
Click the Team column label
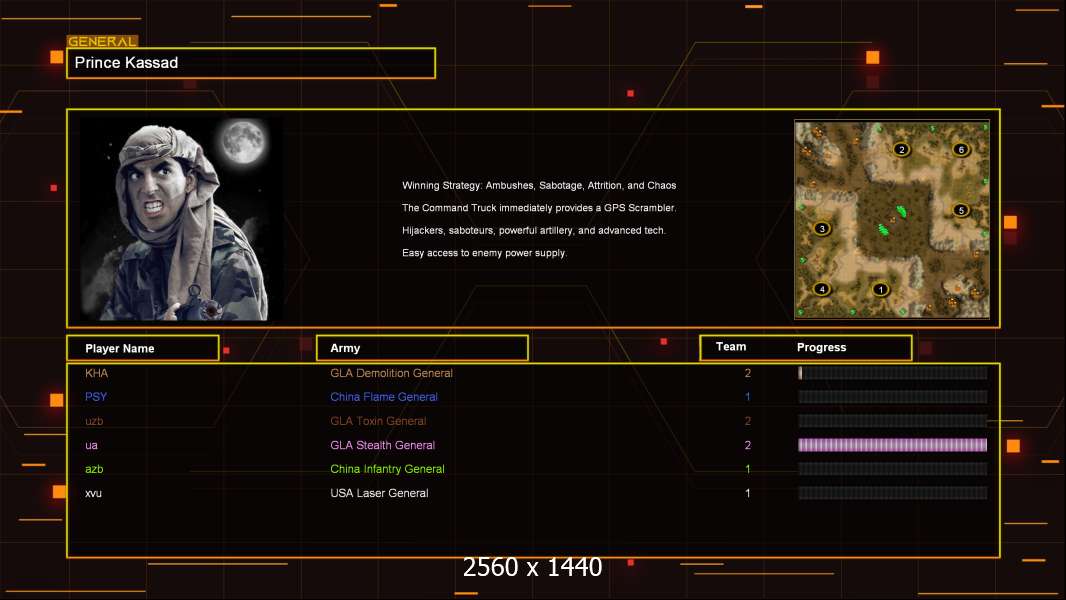tap(731, 347)
